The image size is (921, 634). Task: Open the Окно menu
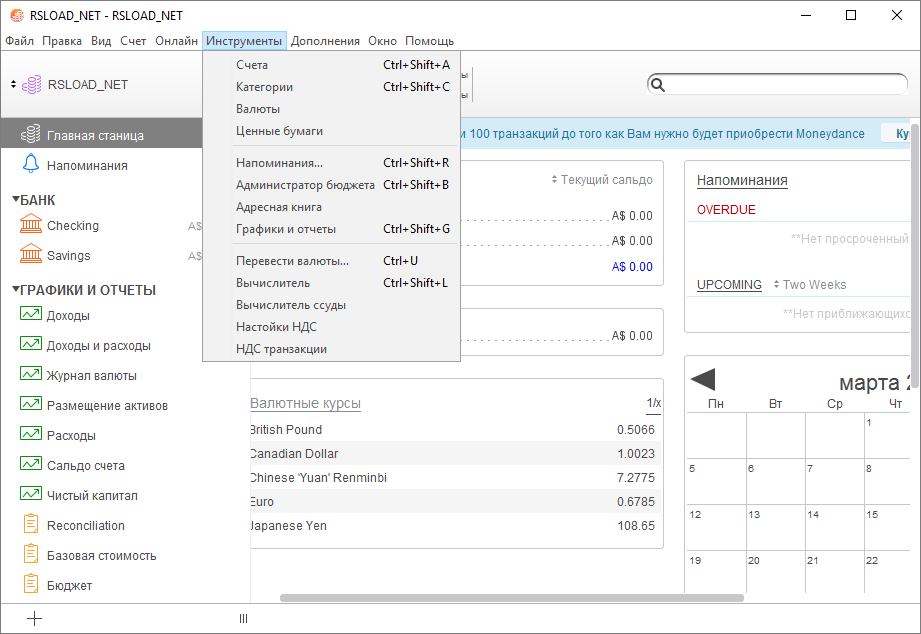click(x=382, y=41)
